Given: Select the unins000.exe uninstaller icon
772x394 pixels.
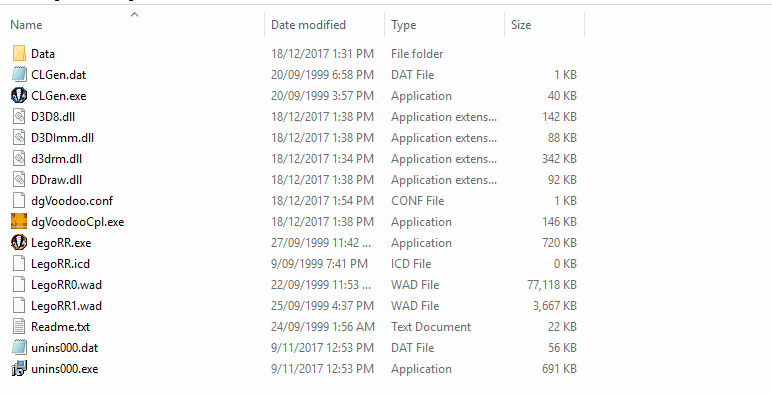Looking at the screenshot, I should pos(19,369).
